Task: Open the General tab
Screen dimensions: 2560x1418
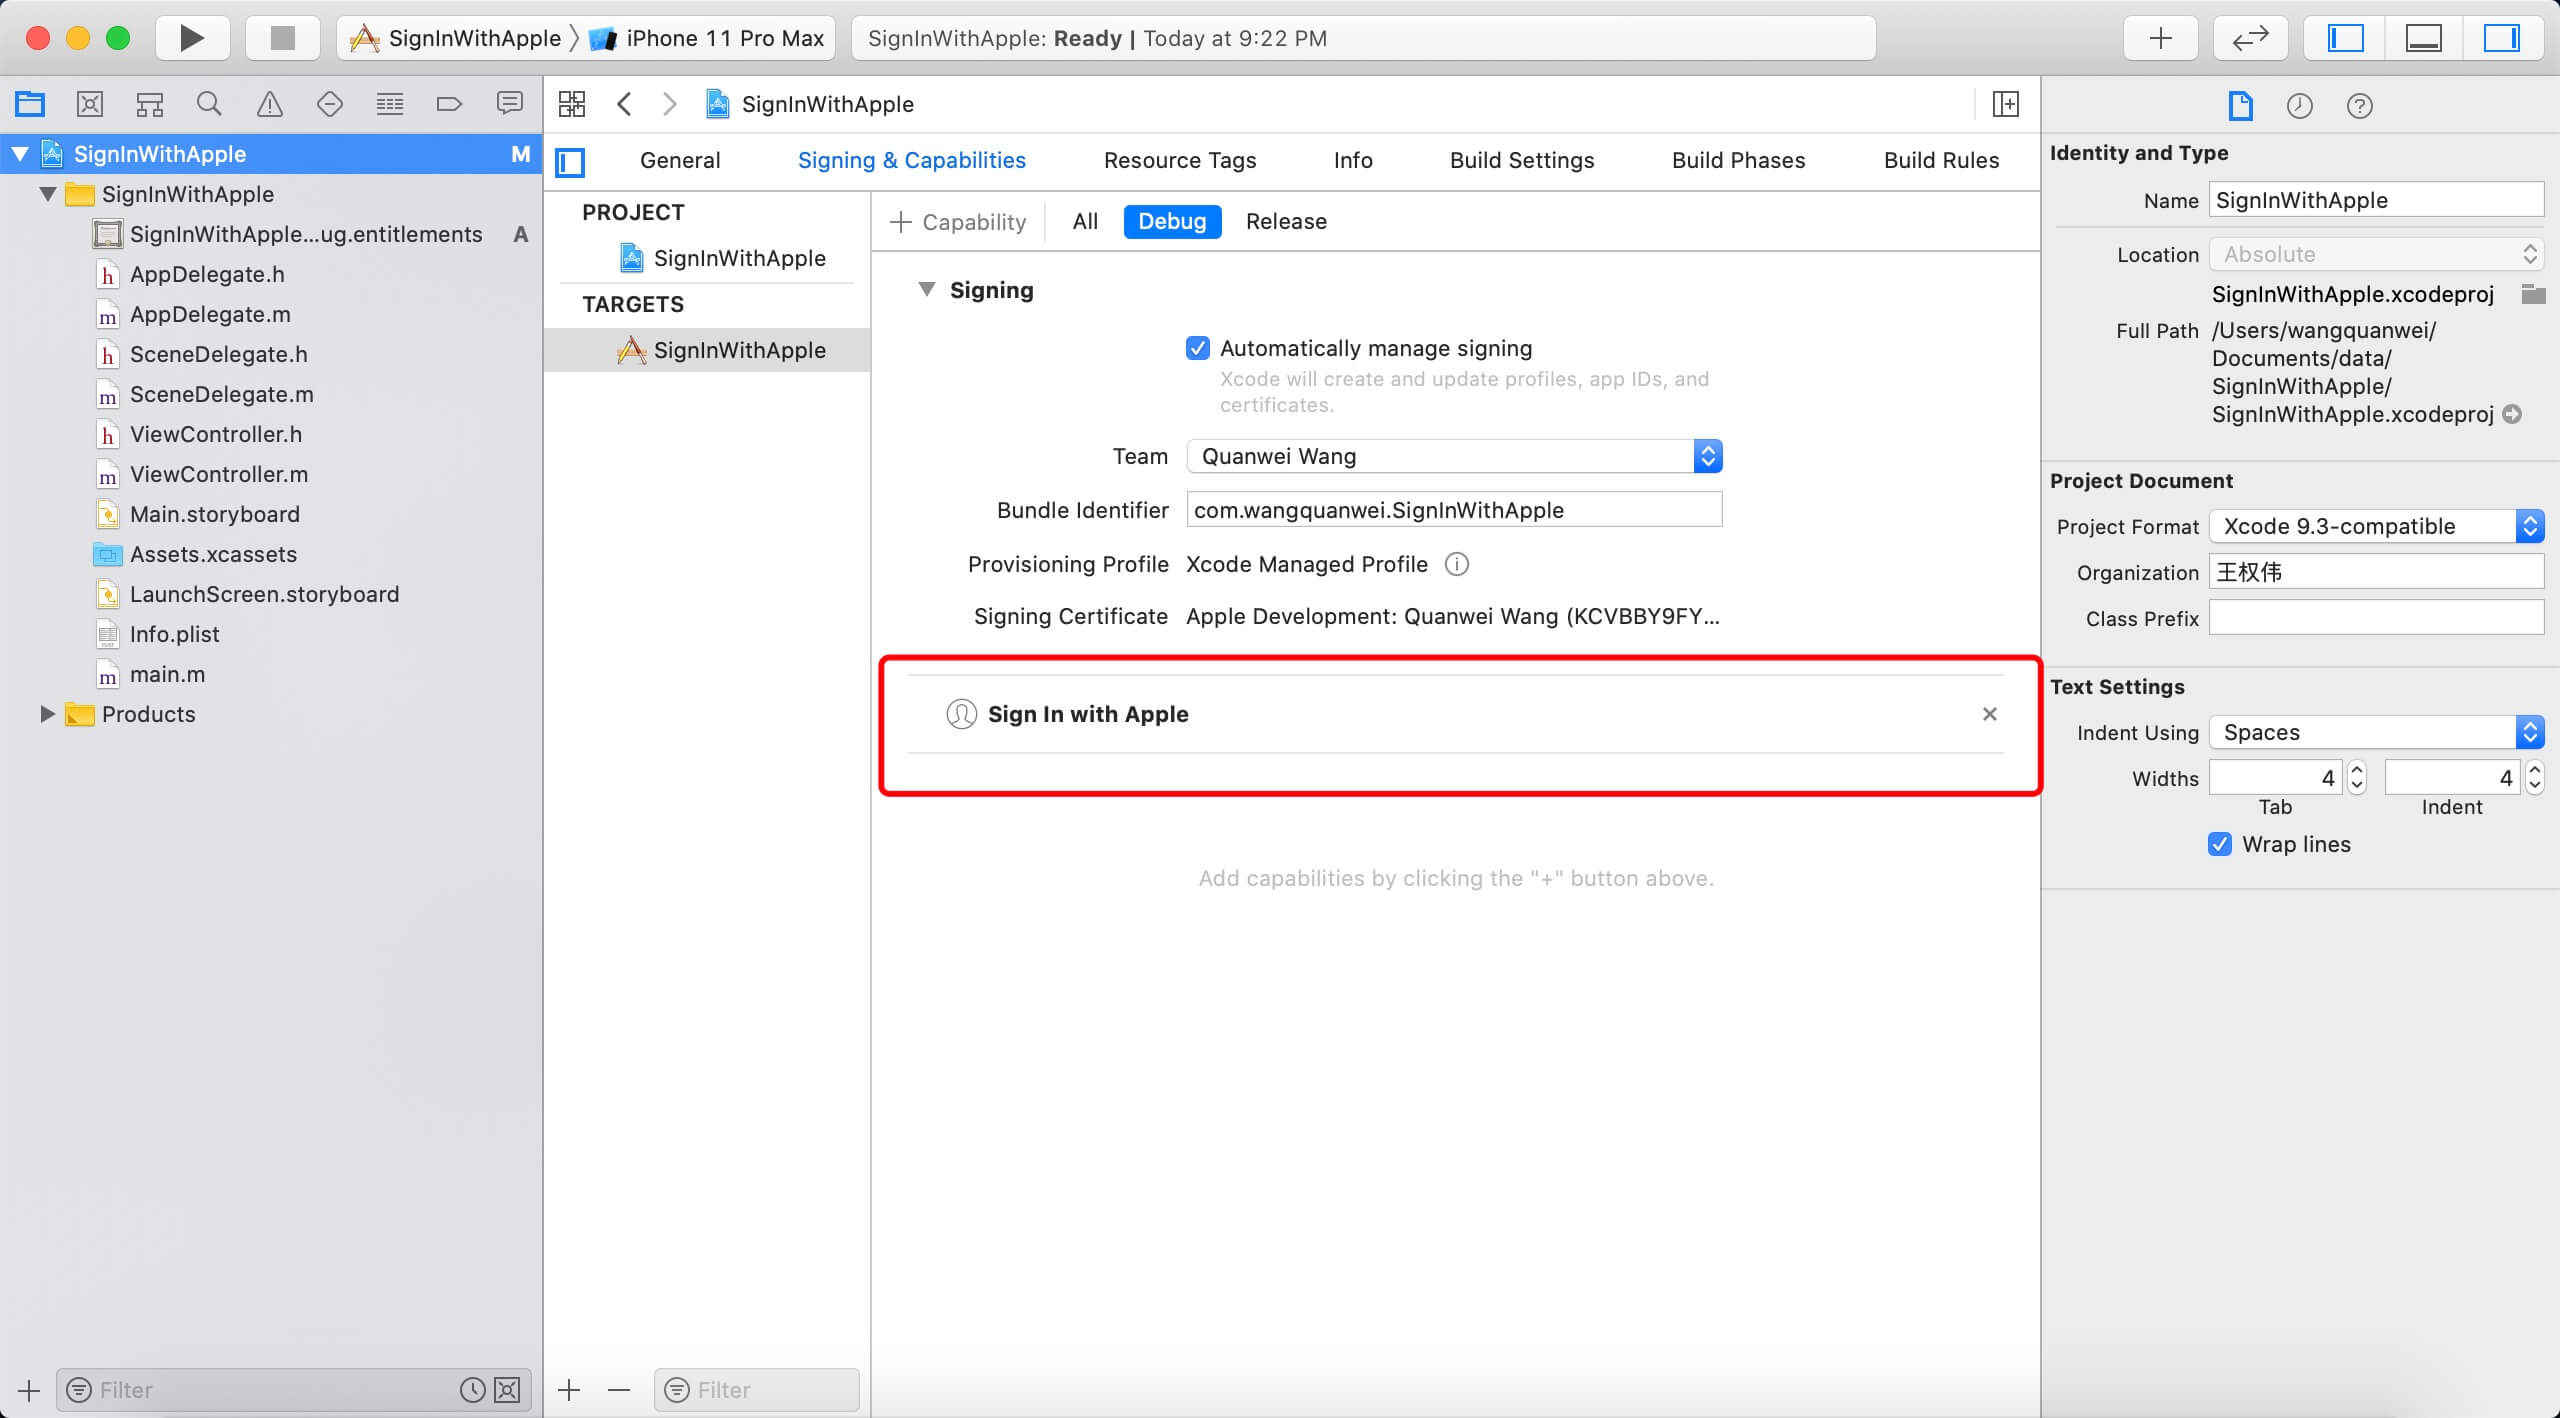Action: (680, 160)
